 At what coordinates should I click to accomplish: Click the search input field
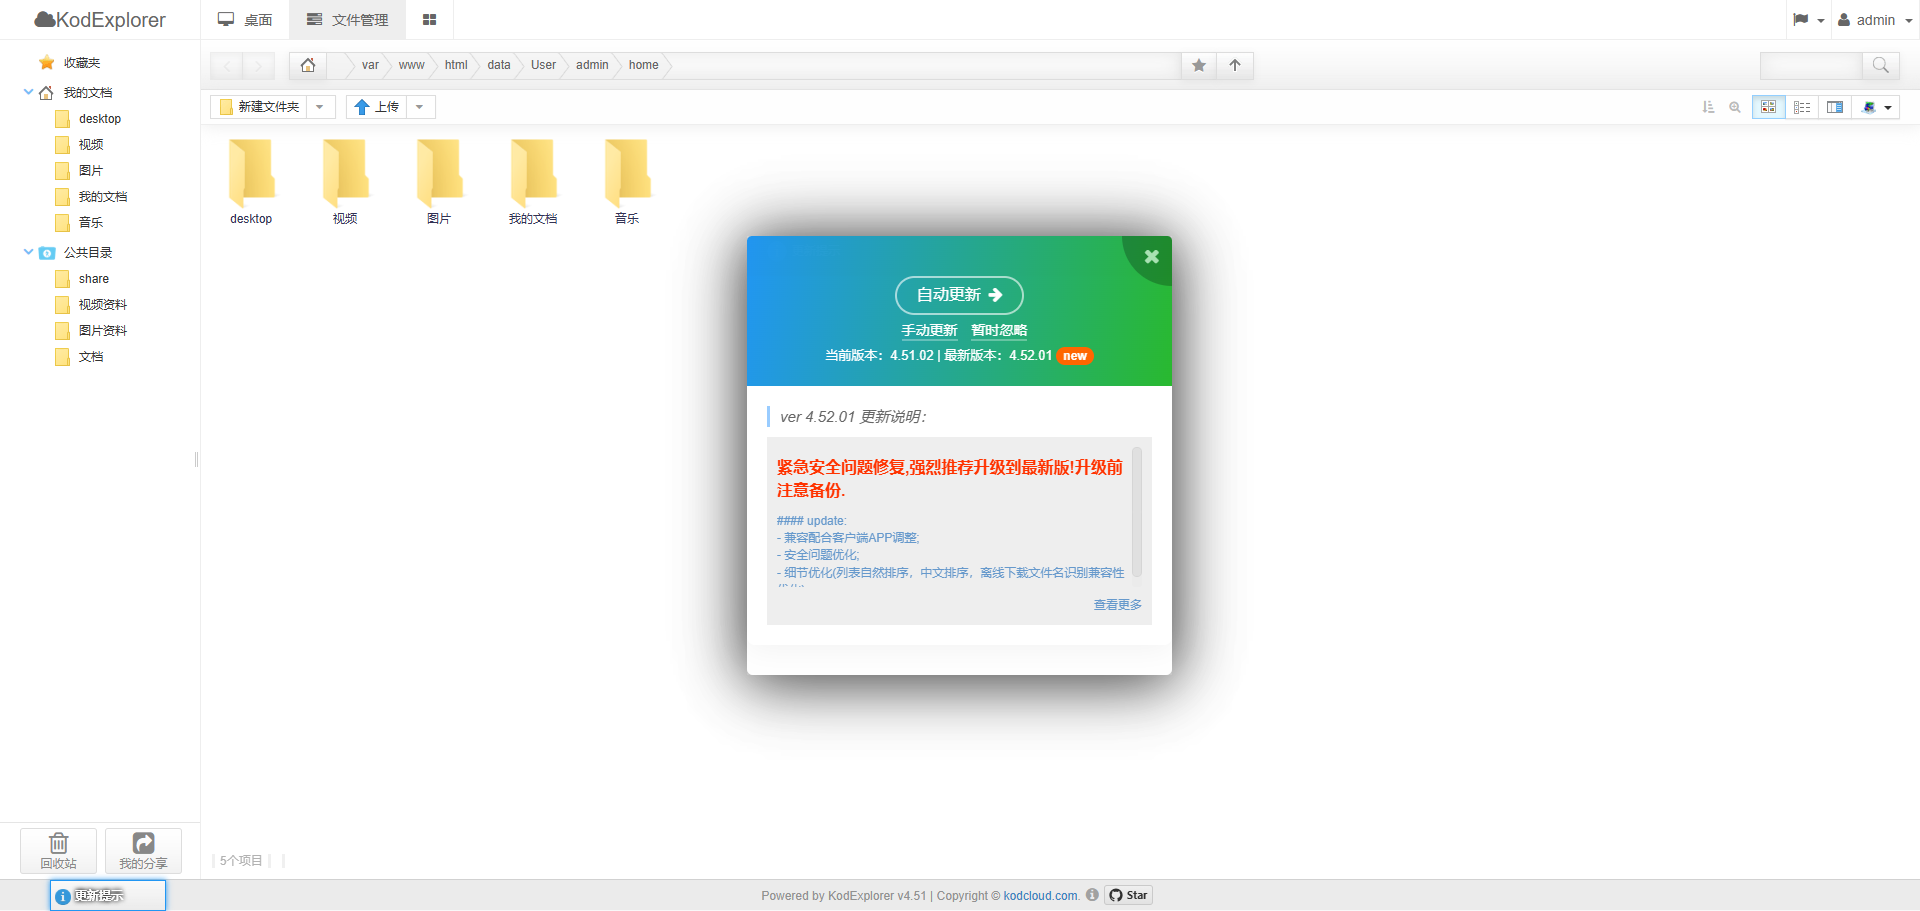pyautogui.click(x=1811, y=65)
